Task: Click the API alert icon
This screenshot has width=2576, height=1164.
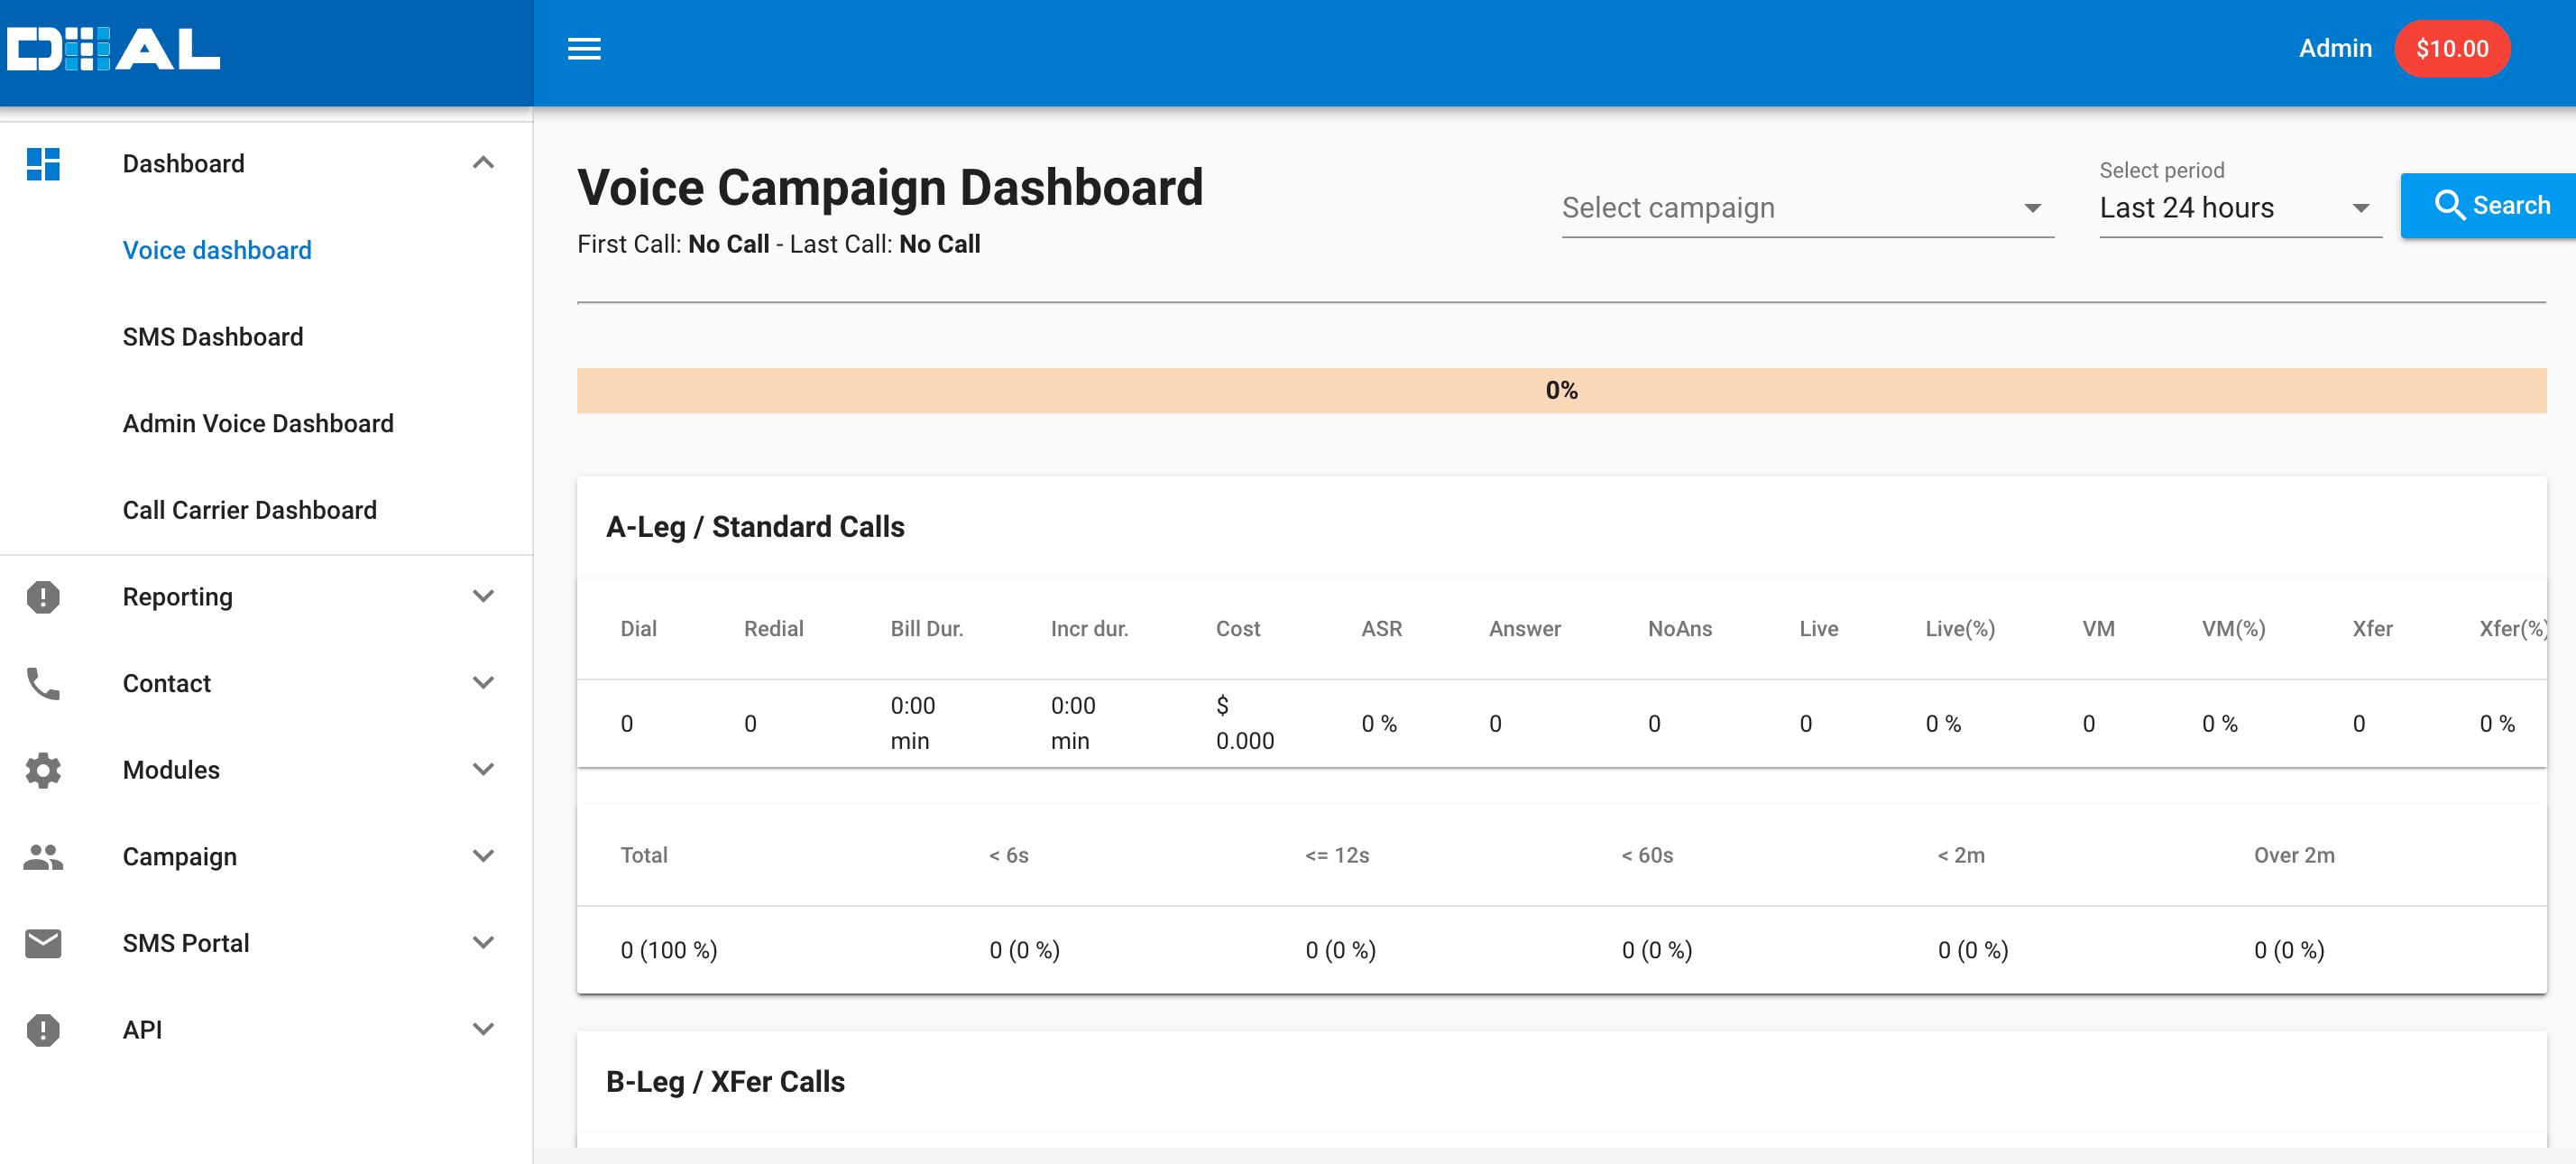Action: pos(43,1030)
